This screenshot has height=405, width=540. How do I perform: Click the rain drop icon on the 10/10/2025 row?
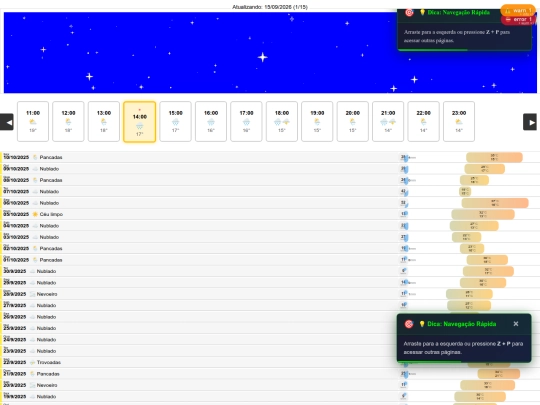(x=406, y=158)
